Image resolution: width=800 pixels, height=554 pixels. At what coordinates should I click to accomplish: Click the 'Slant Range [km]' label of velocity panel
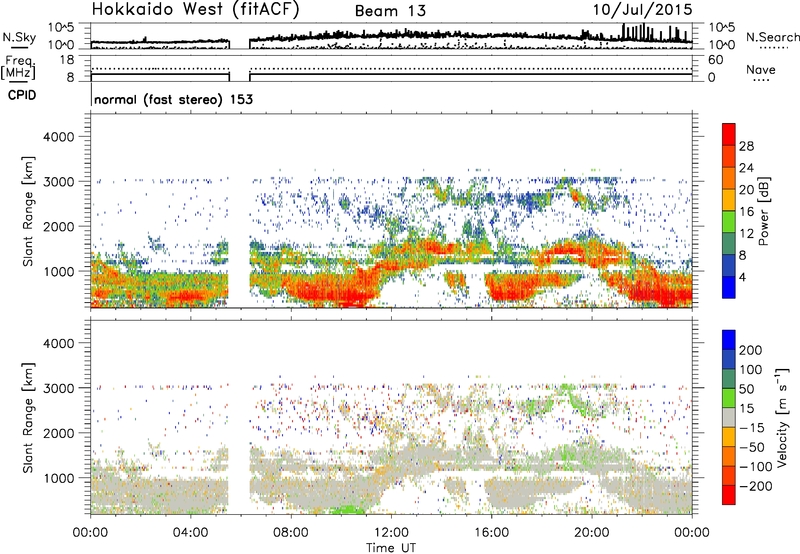28,417
